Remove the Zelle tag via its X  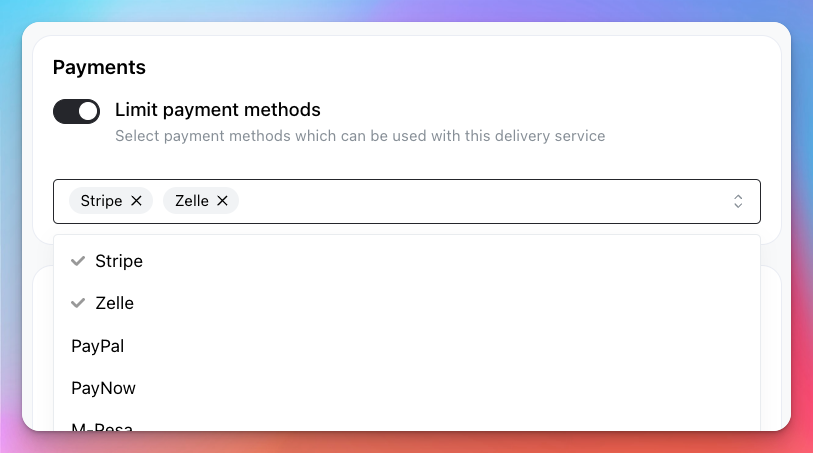point(222,201)
